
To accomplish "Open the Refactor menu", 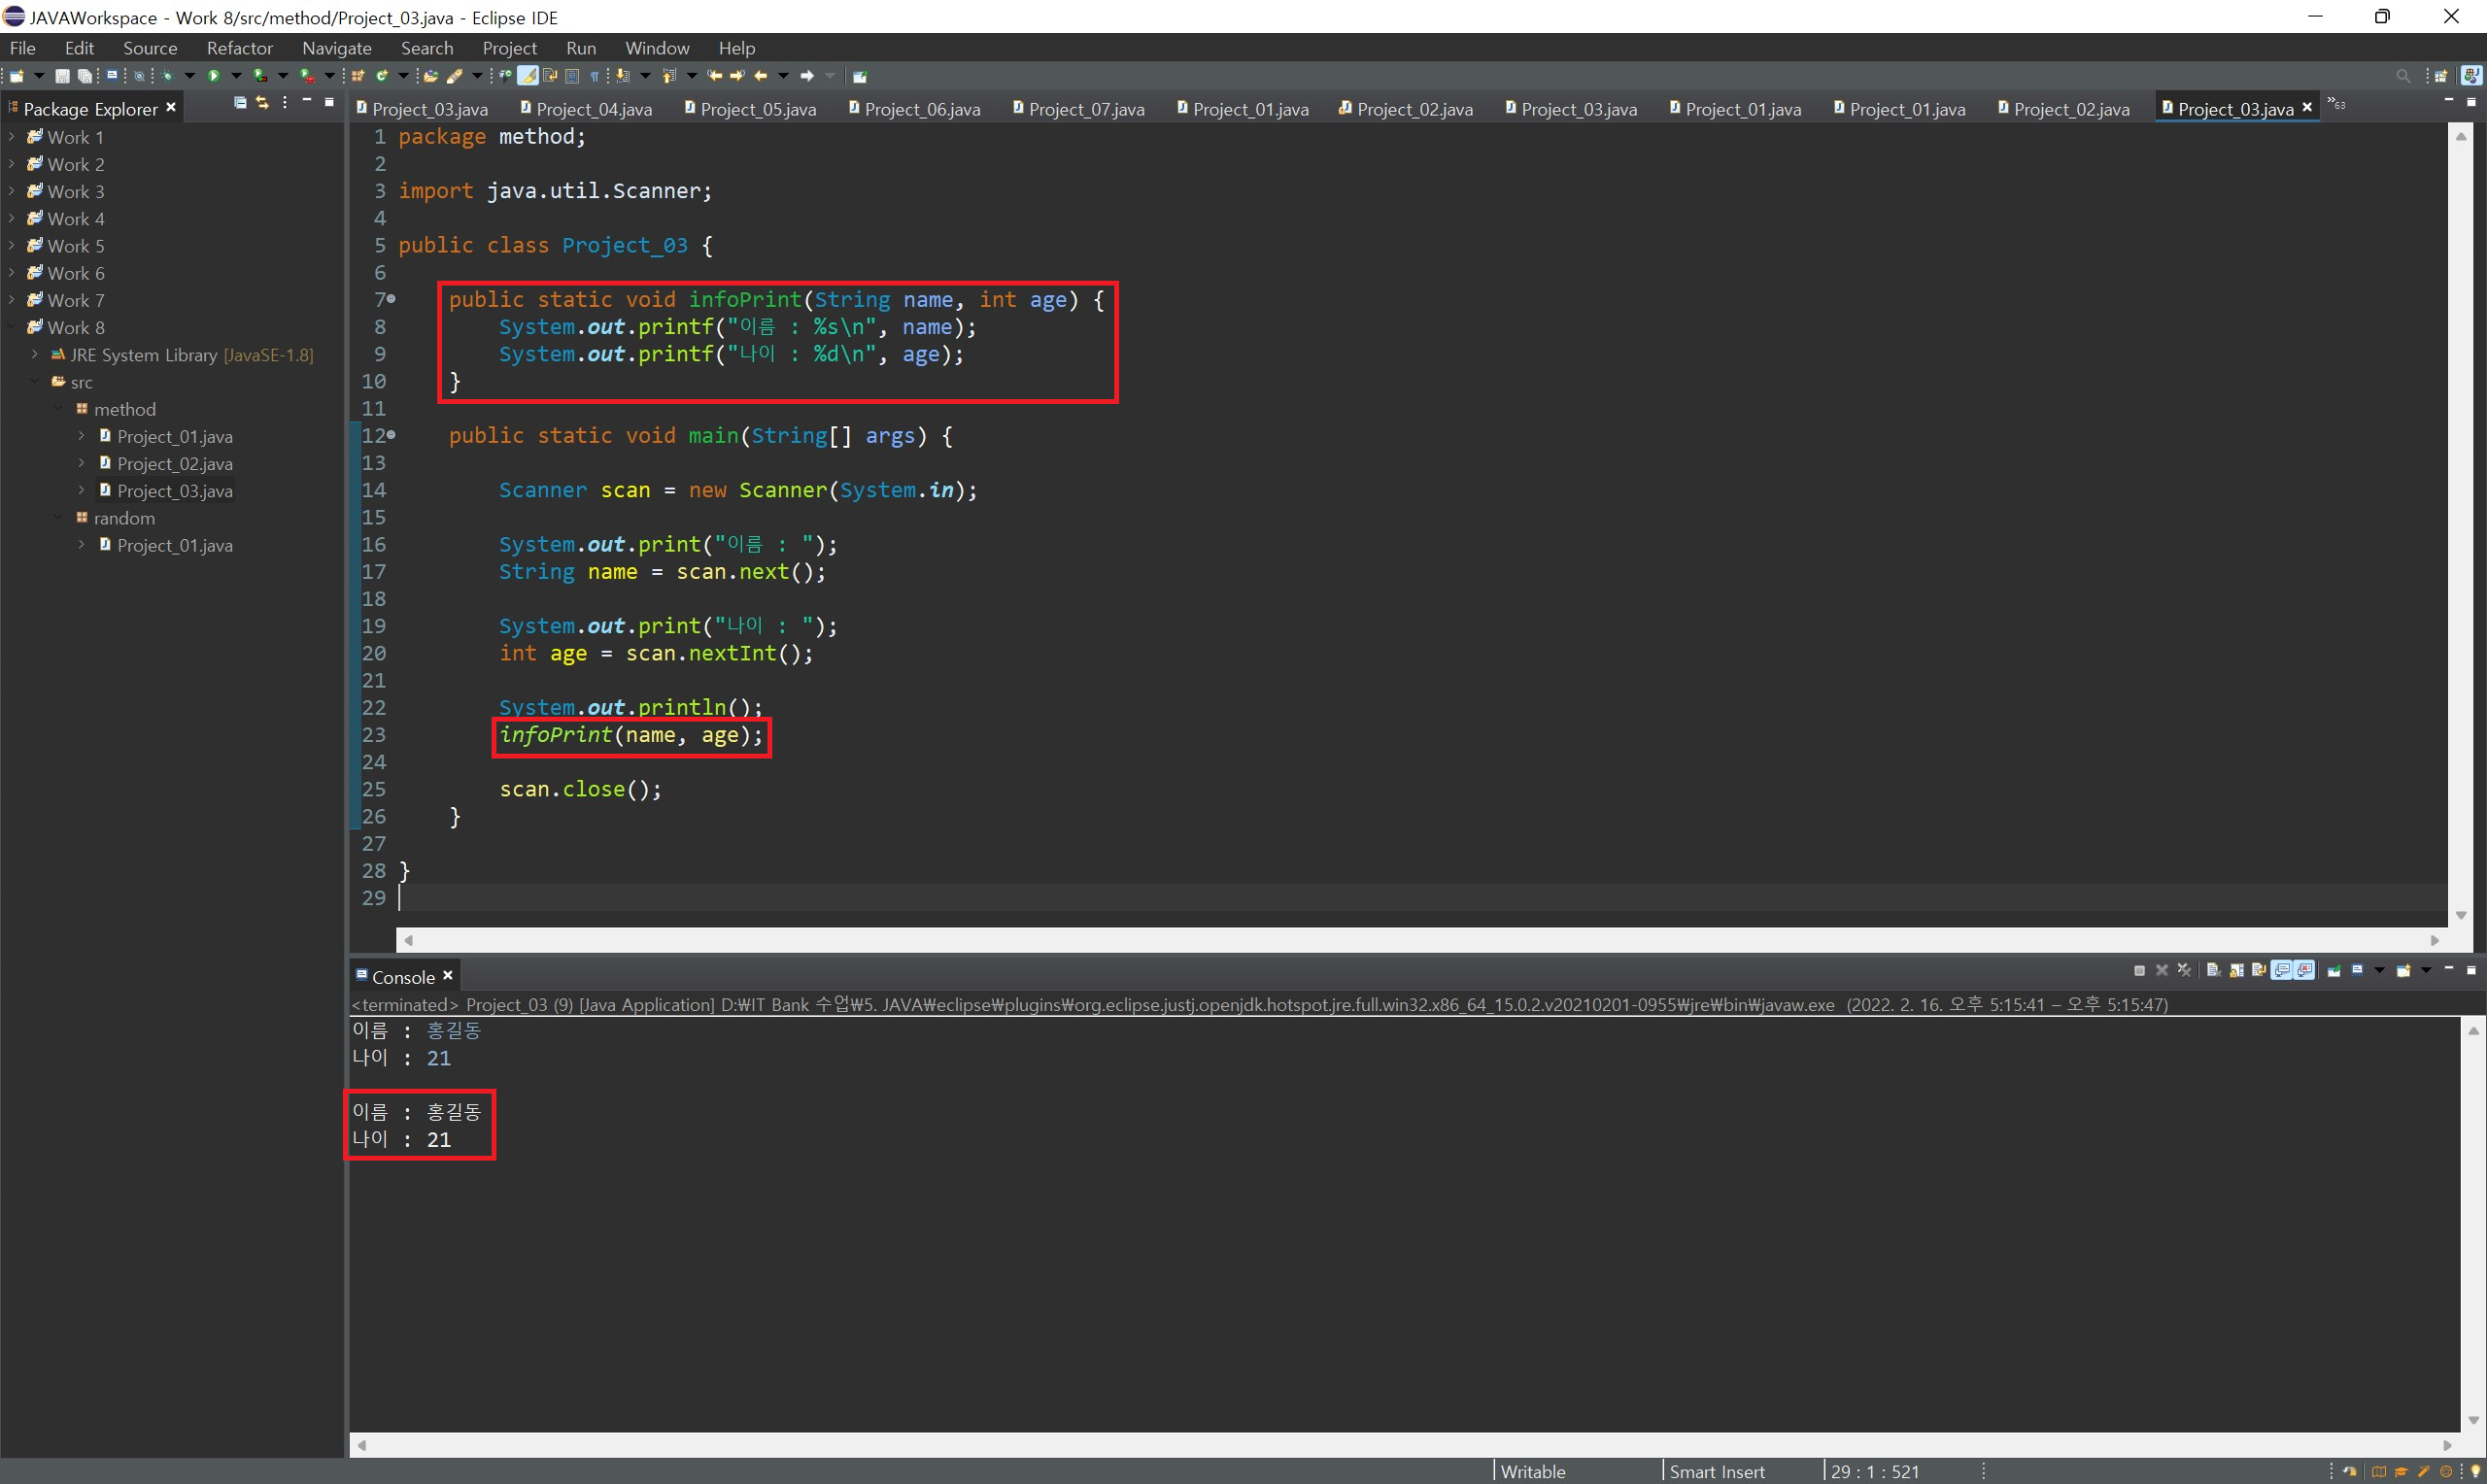I will 239,48.
